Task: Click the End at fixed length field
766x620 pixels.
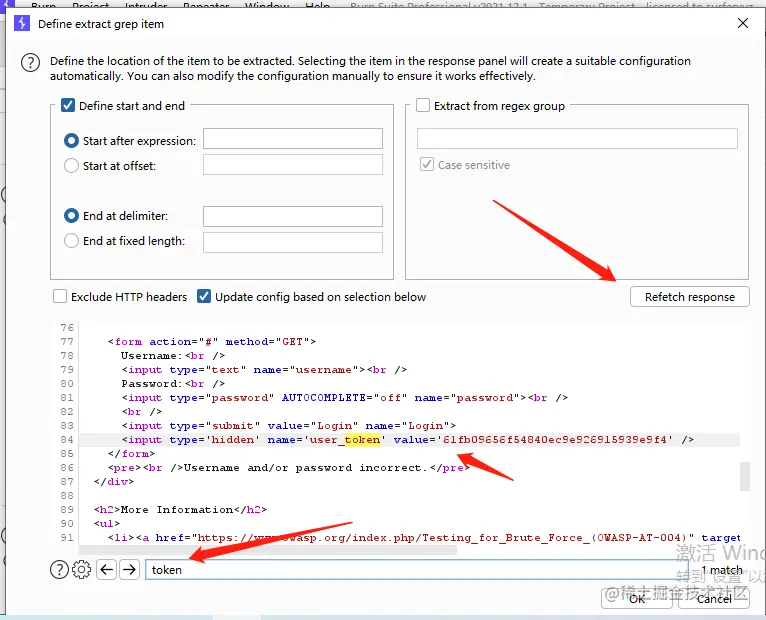Action: click(293, 242)
